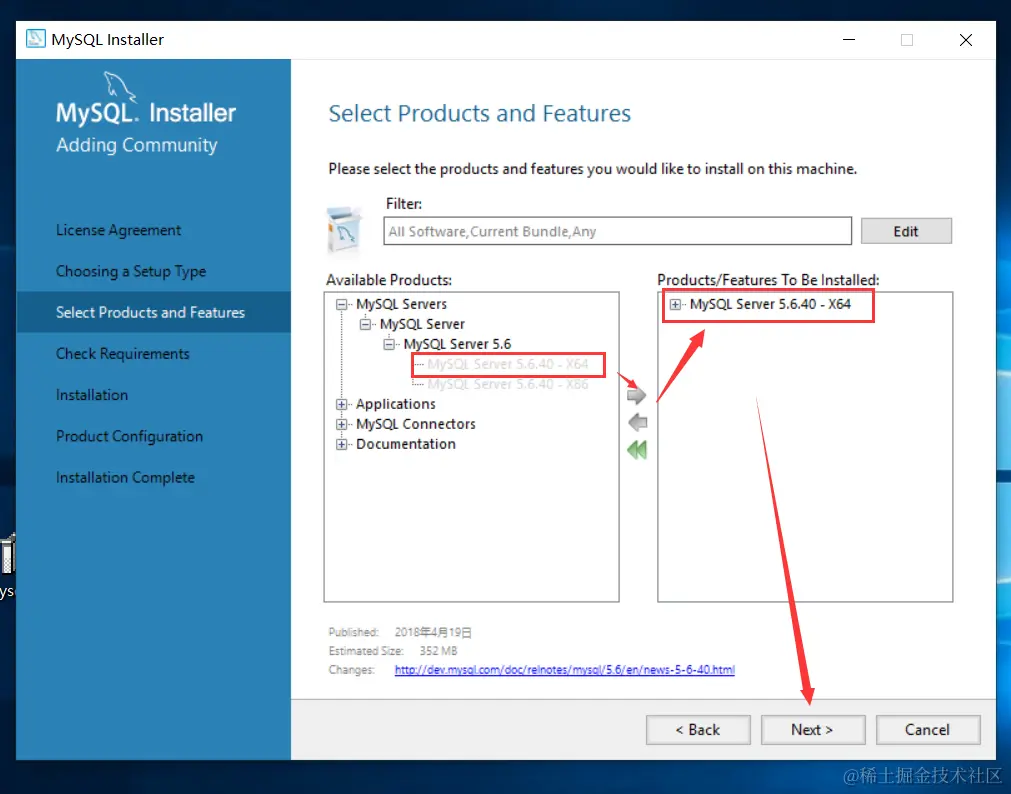Viewport: 1011px width, 794px height.
Task: Click the product box icon beside Filter
Action: click(344, 230)
